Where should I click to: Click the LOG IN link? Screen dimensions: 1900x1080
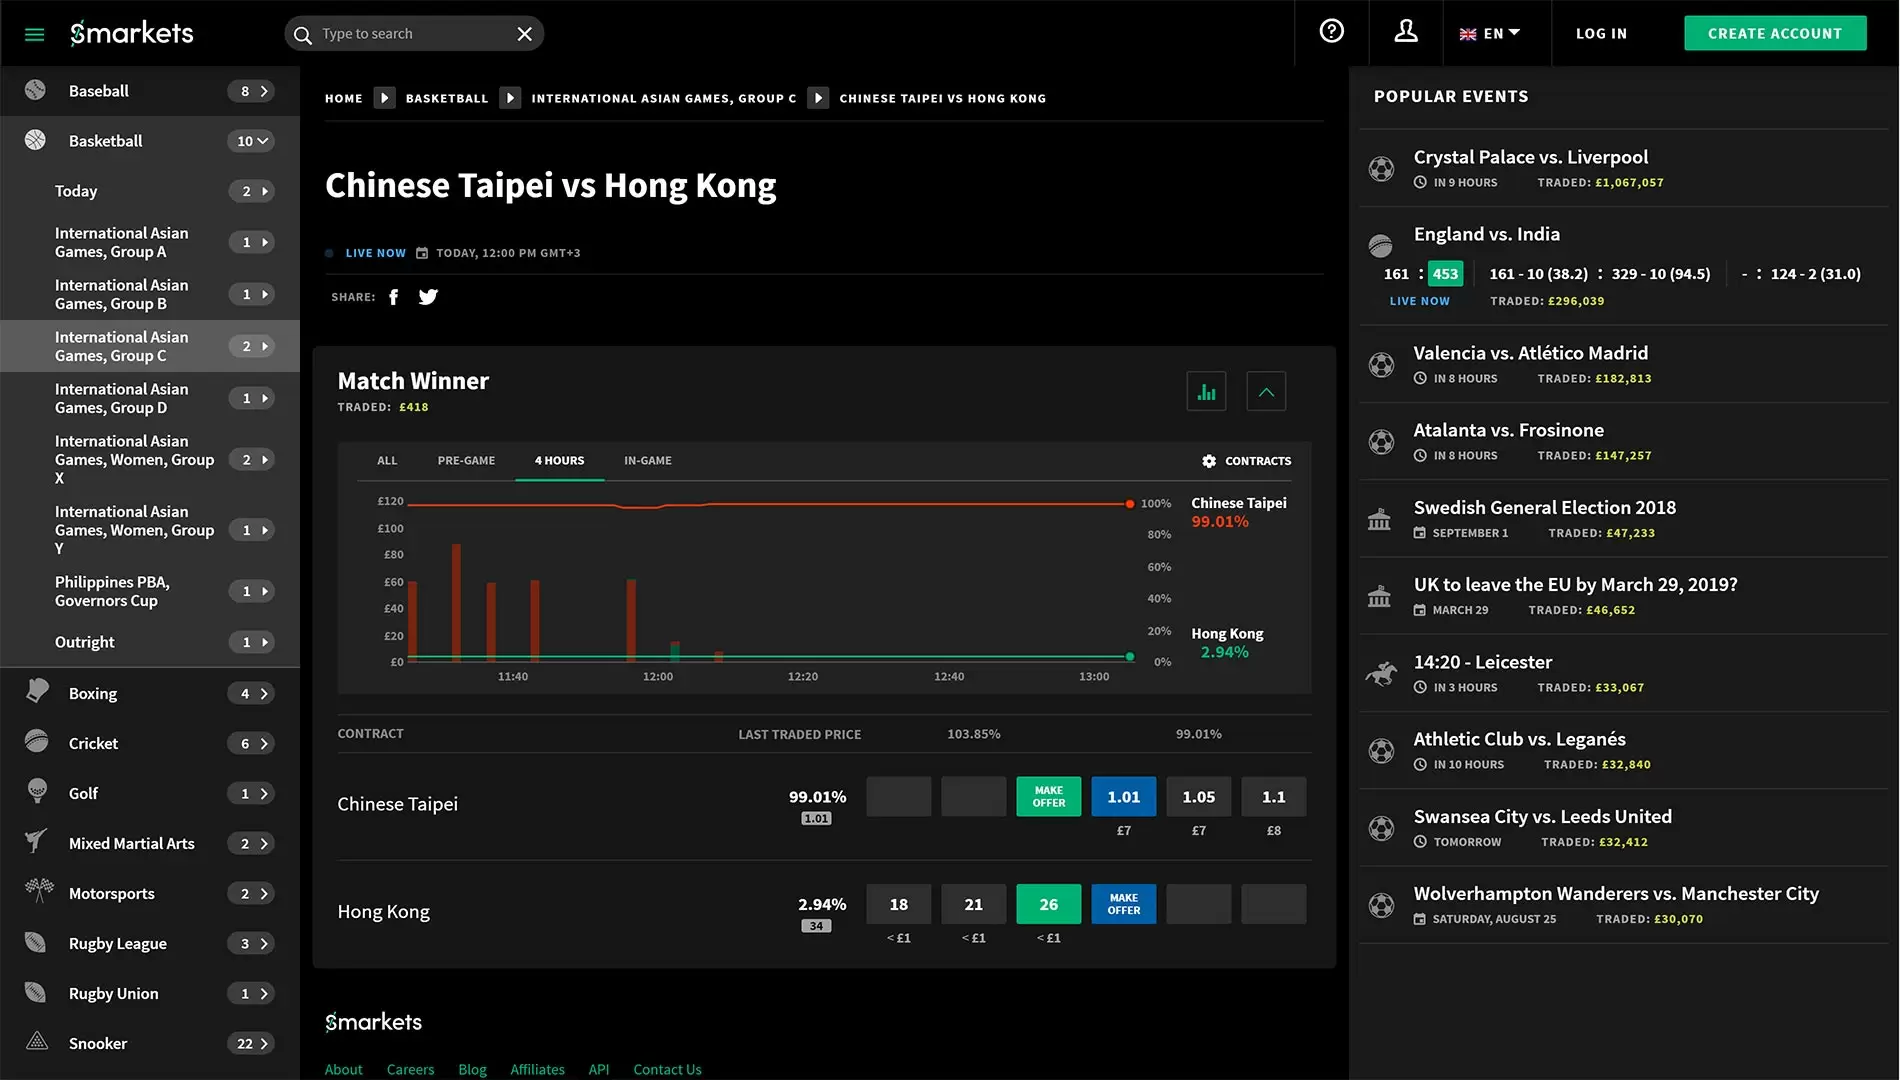coord(1601,33)
